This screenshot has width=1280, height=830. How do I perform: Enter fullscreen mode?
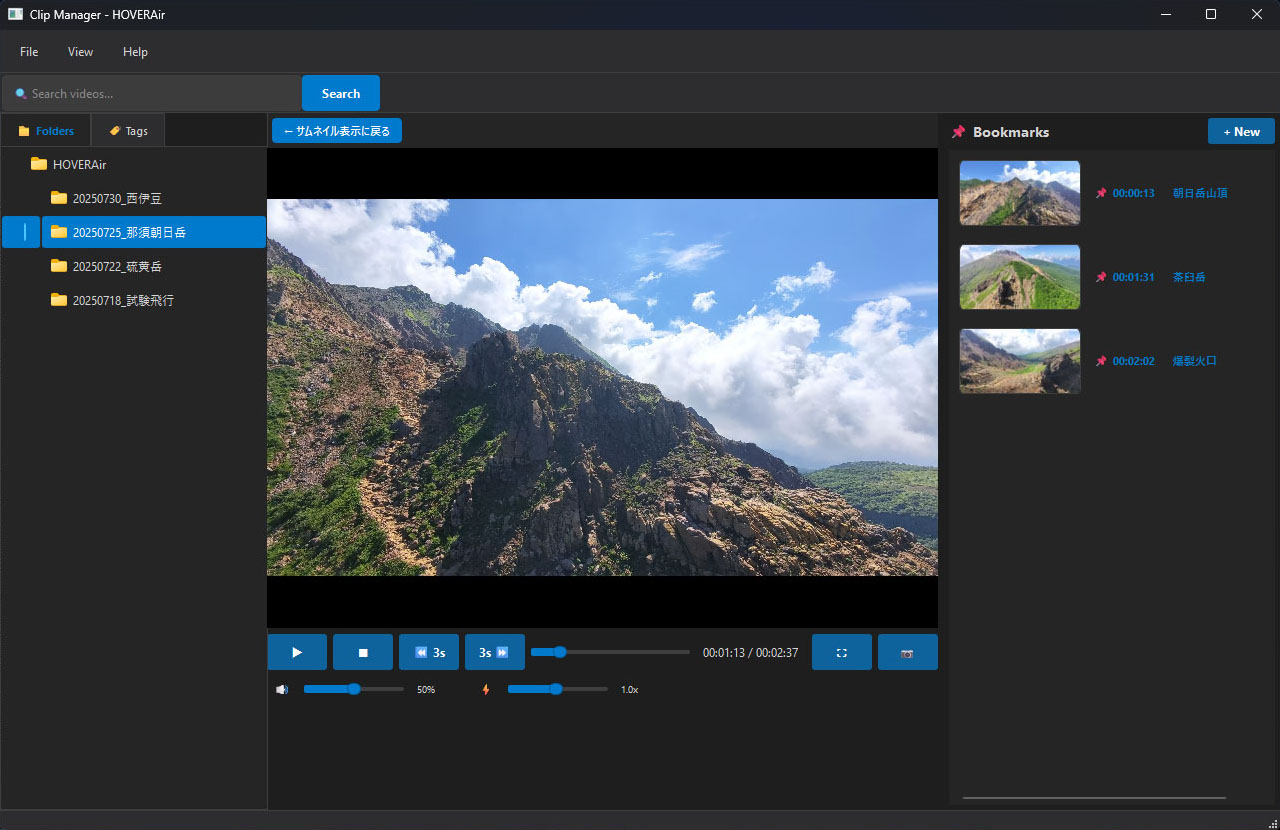coord(841,652)
